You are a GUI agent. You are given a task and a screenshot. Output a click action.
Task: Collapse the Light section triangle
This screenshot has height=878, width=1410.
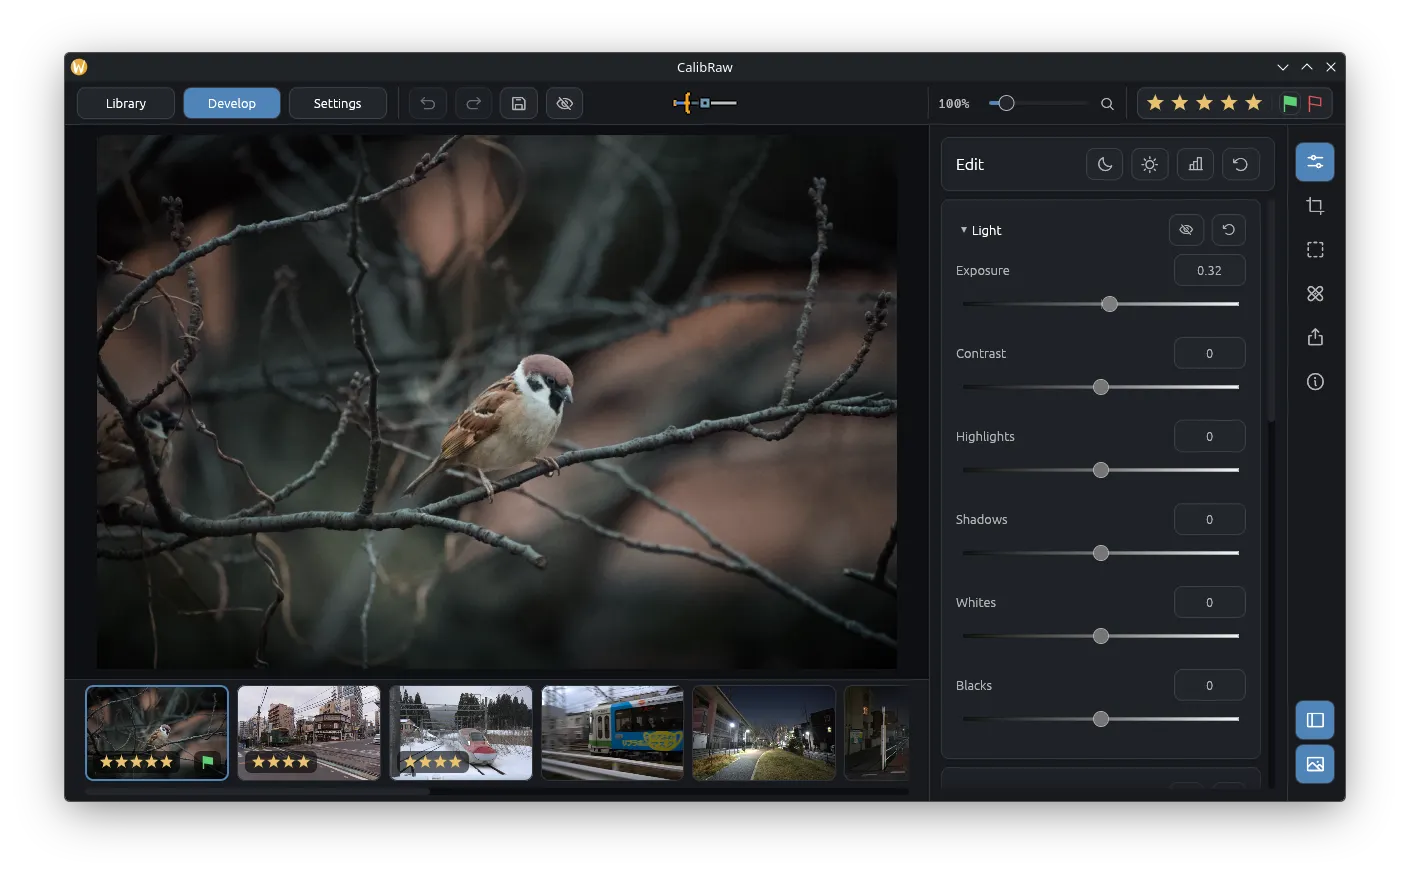[964, 230]
